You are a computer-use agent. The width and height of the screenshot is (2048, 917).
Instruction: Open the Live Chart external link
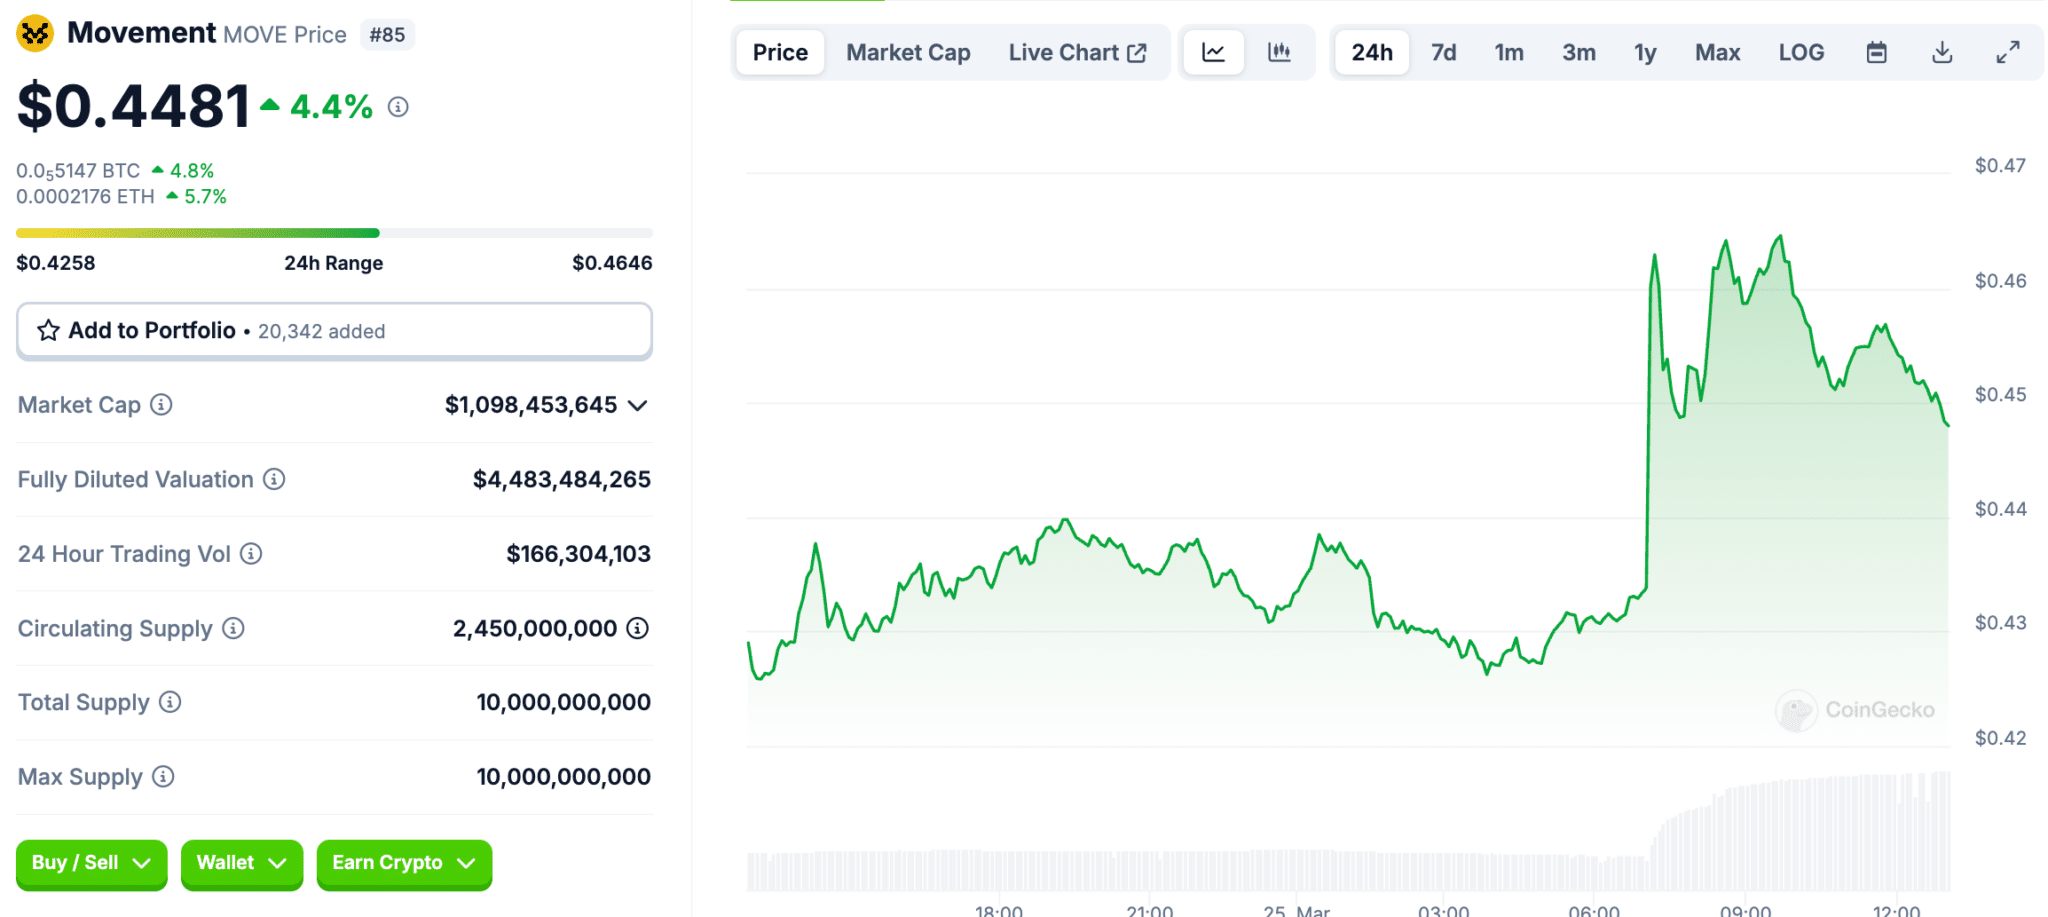[x=1077, y=52]
